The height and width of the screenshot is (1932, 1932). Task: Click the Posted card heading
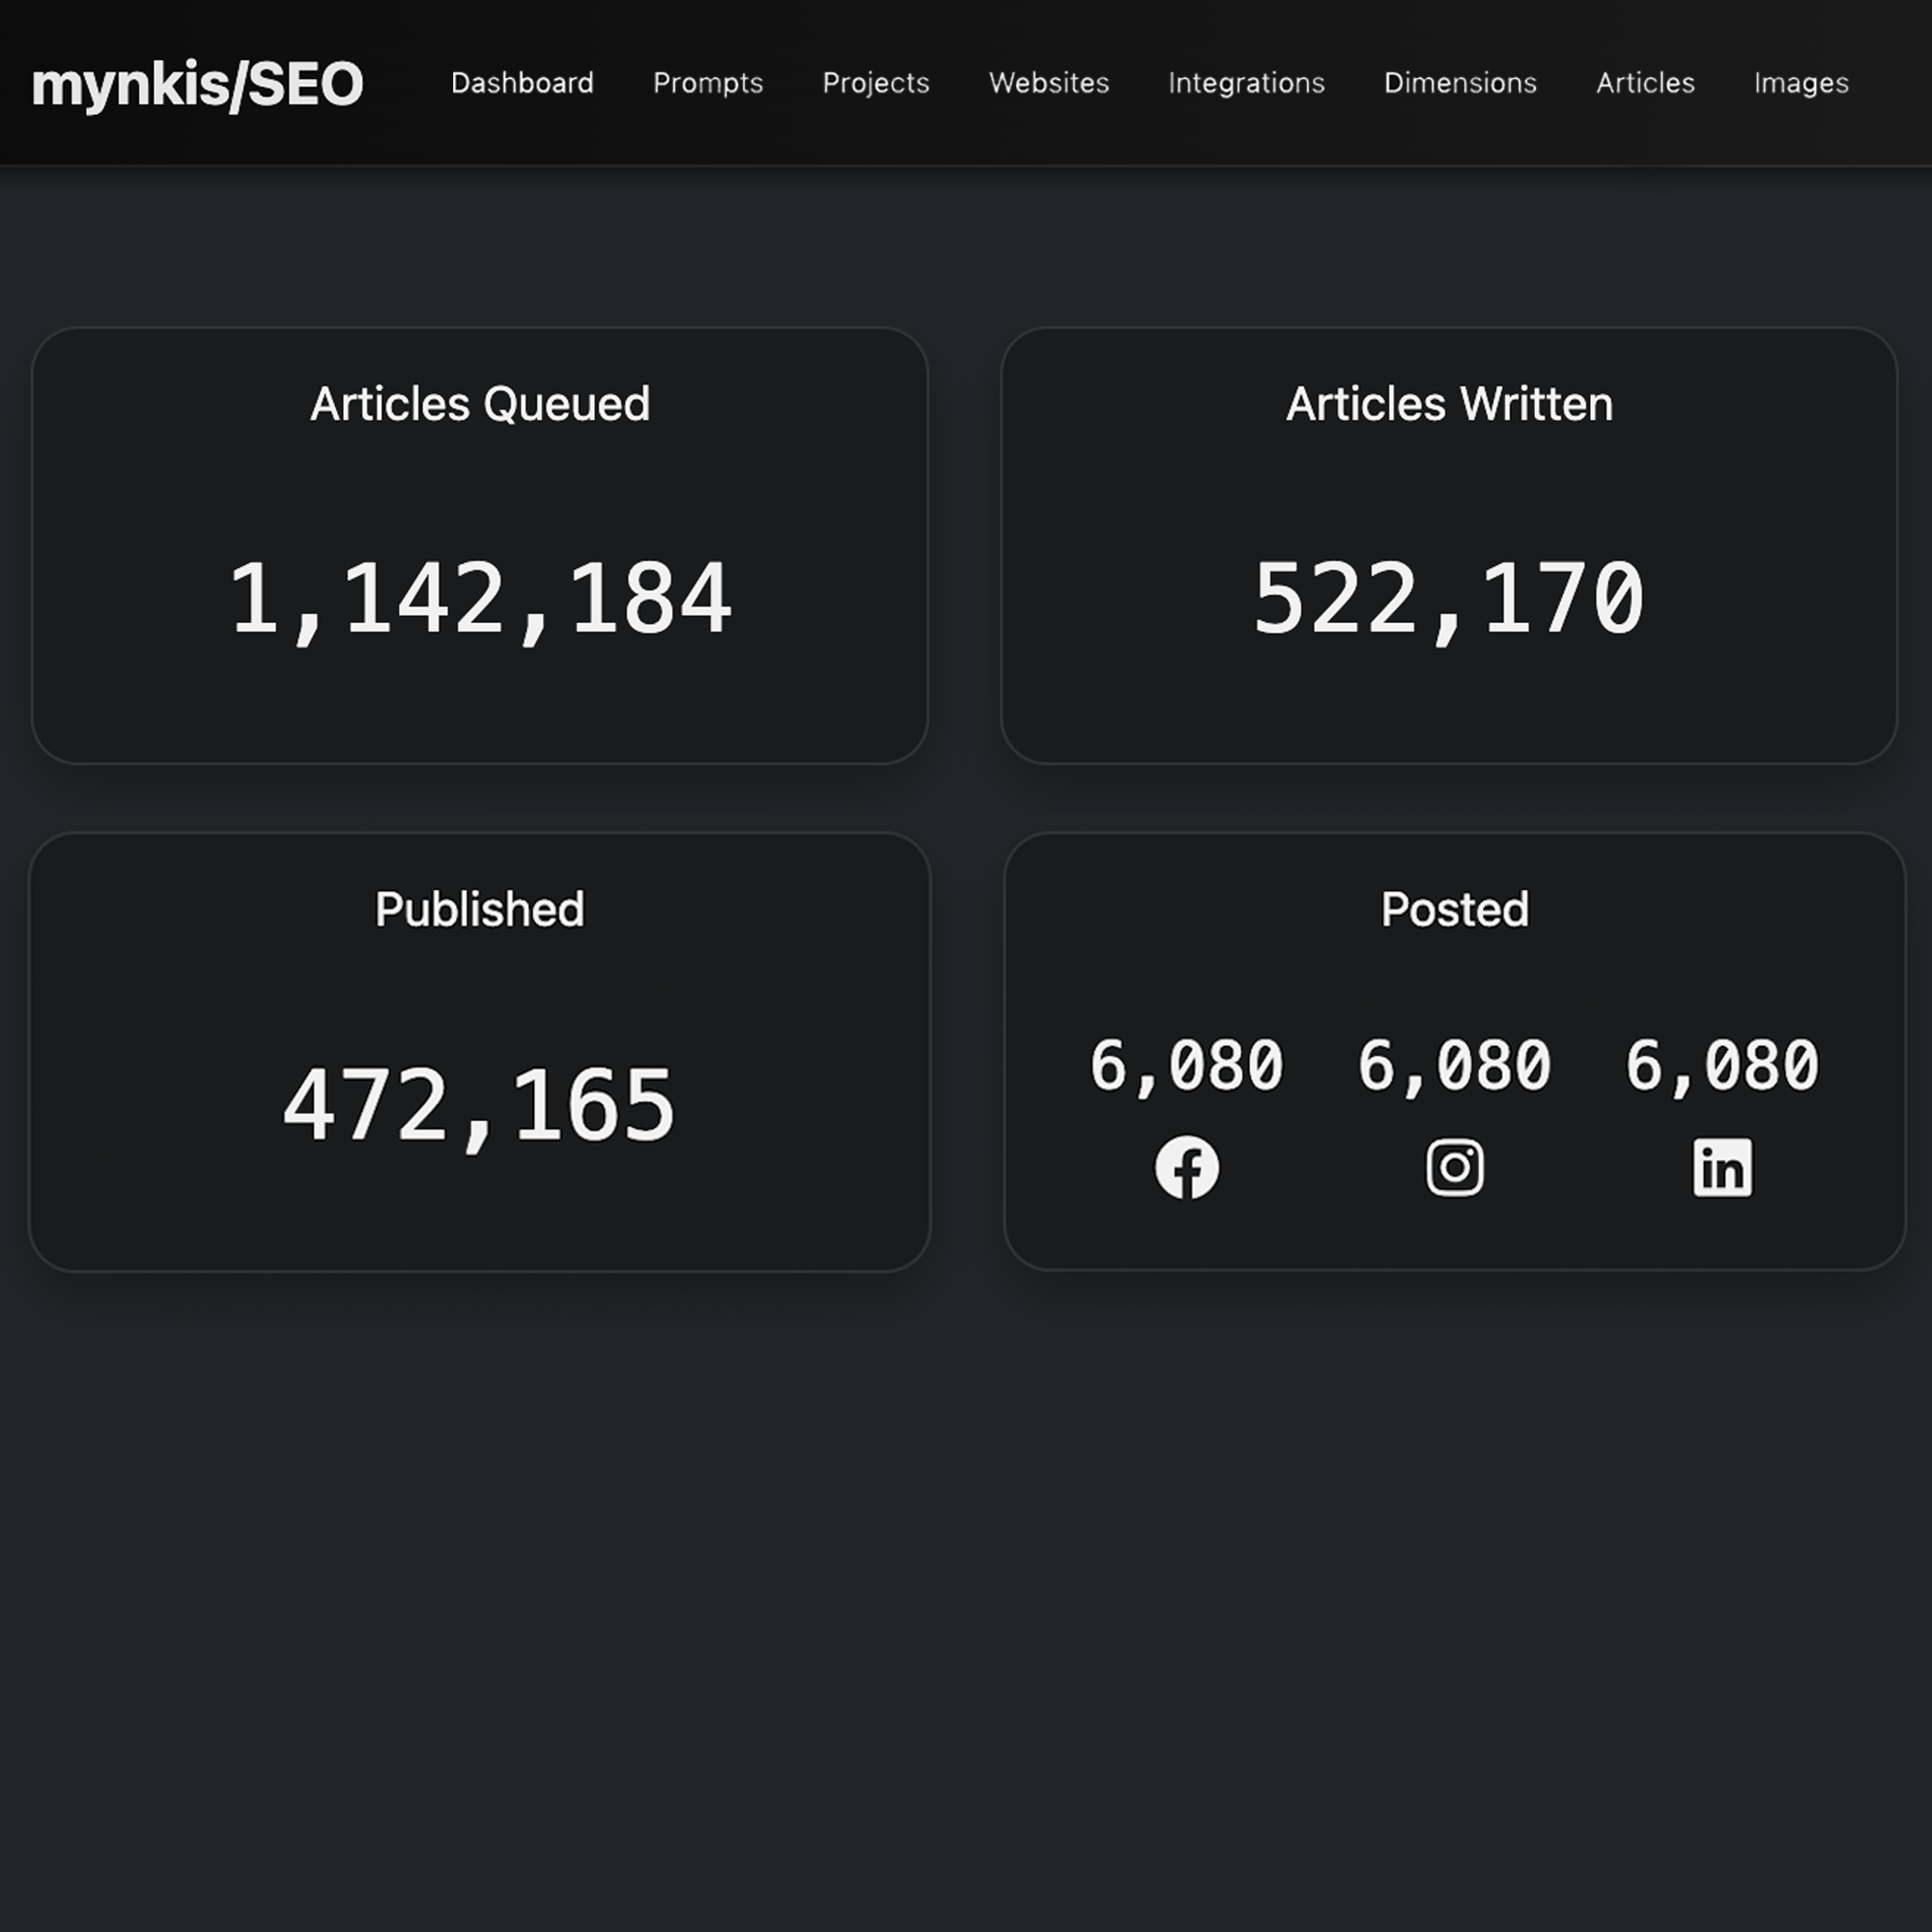(x=1454, y=909)
